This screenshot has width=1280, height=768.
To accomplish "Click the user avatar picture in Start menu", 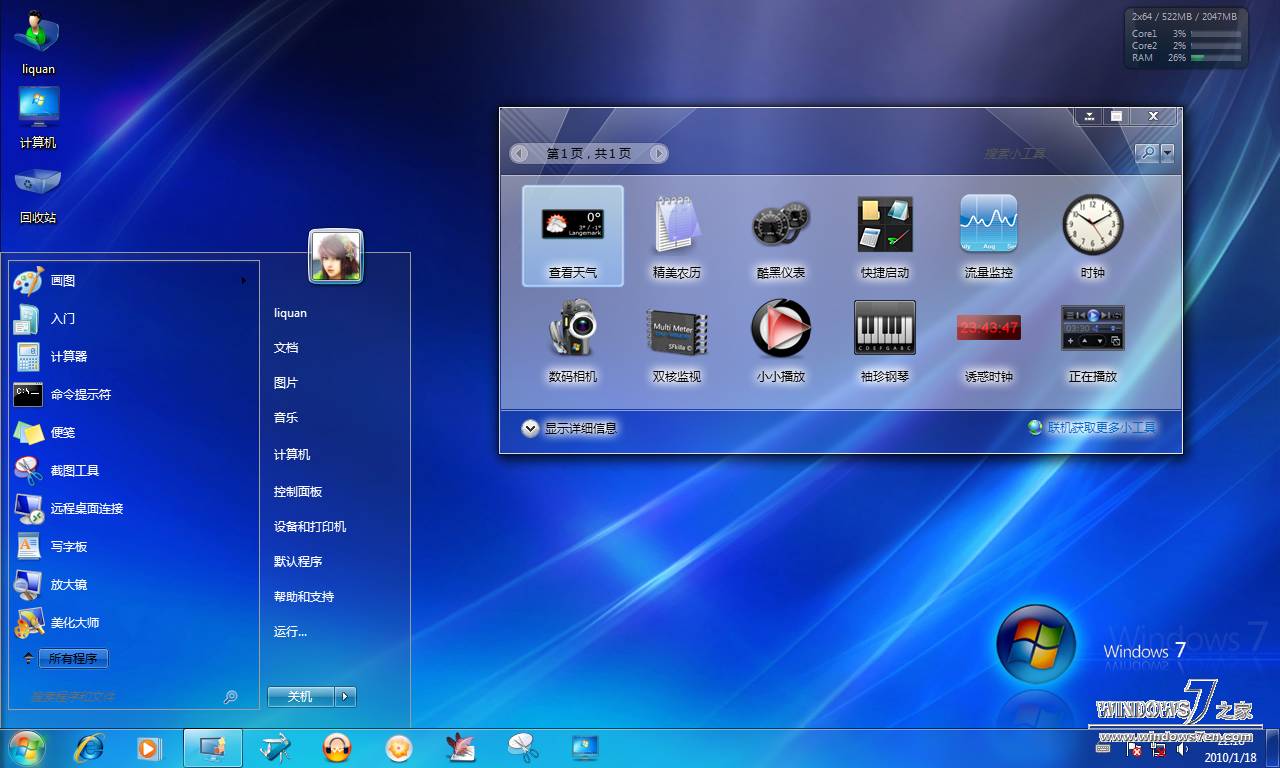I will tap(336, 256).
